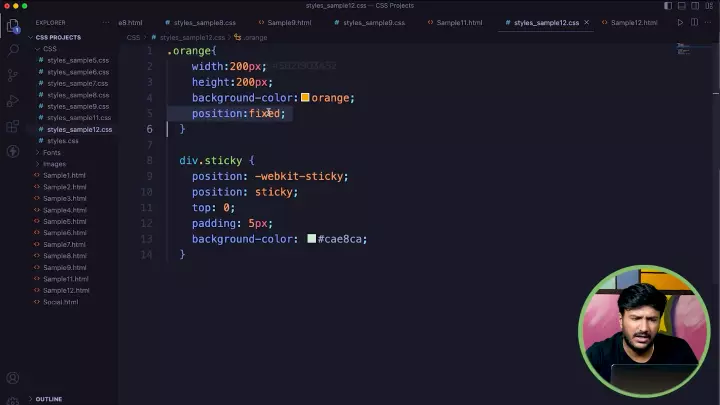Open the Search view in activity bar
Image resolution: width=720 pixels, height=405 pixels.
(13, 48)
